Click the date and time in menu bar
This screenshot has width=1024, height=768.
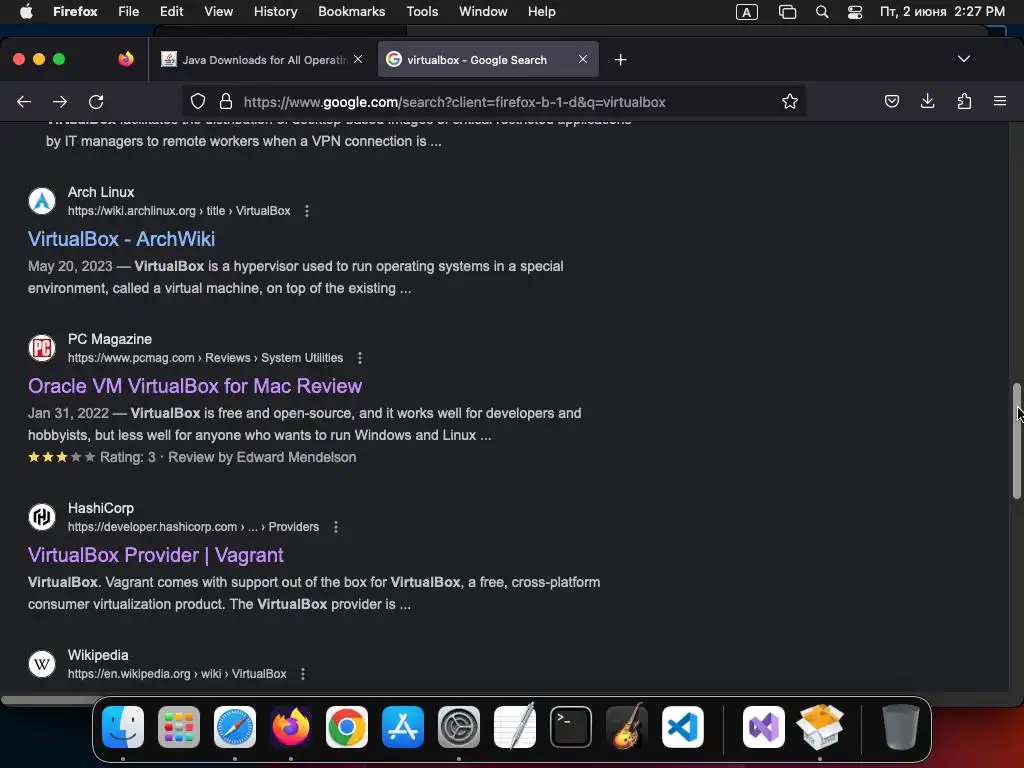[x=942, y=12]
